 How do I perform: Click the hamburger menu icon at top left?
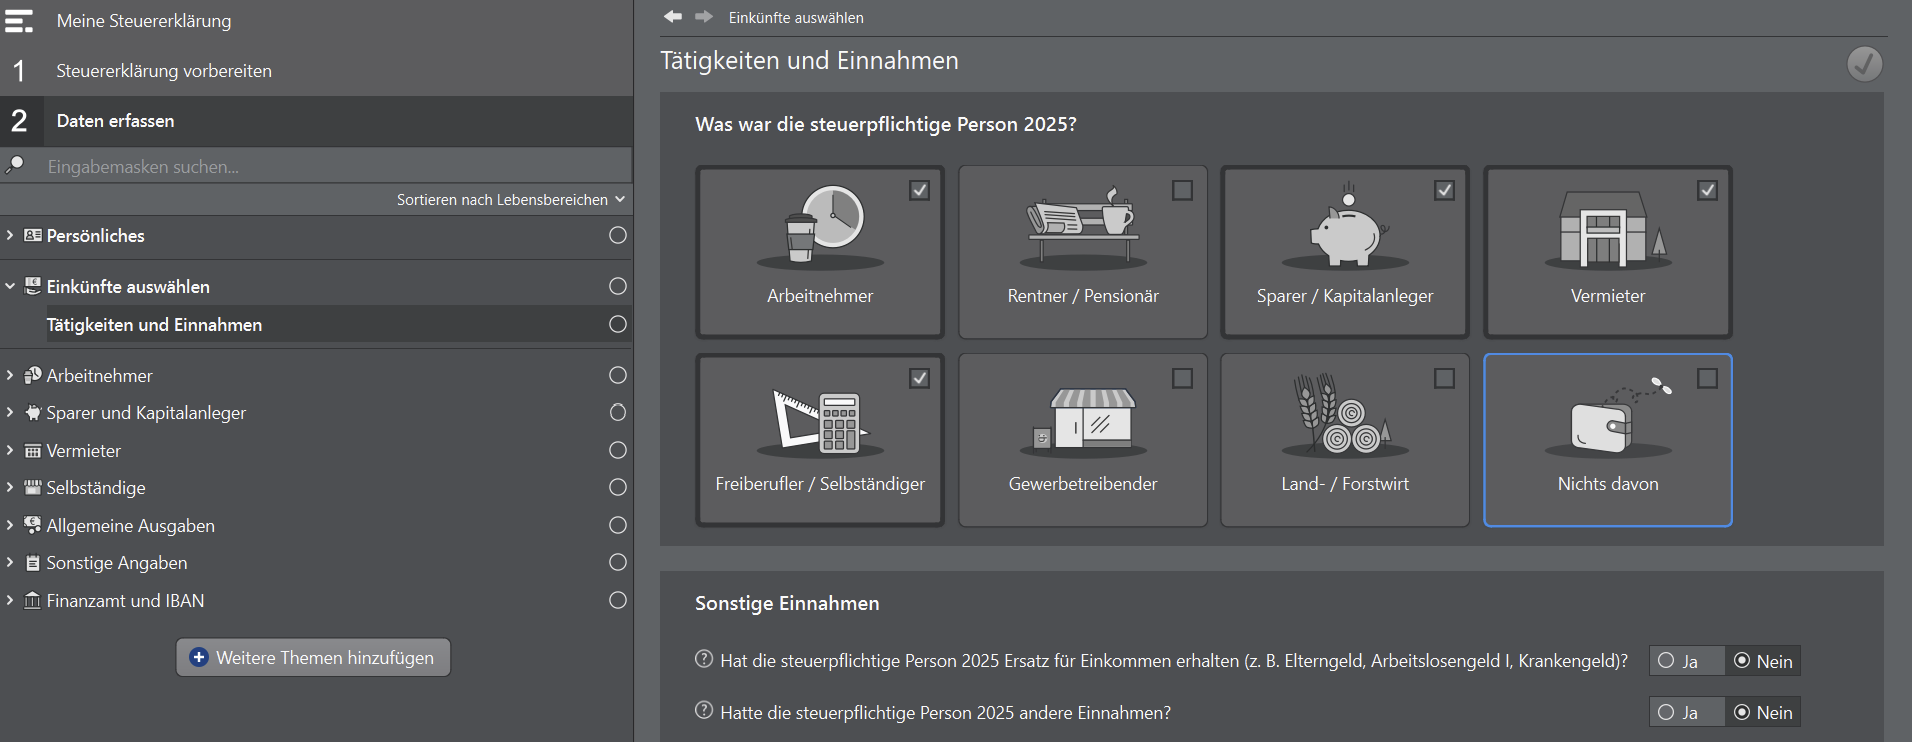(x=19, y=21)
